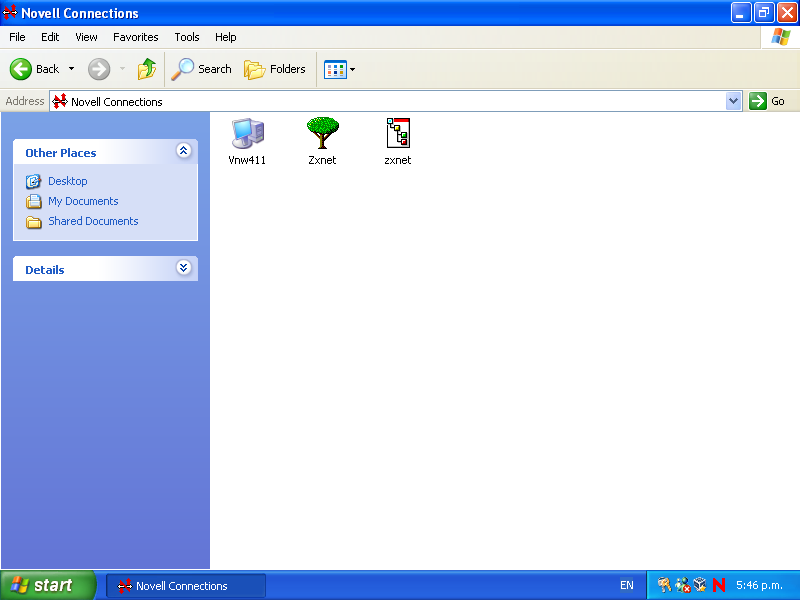The width and height of the screenshot is (800, 600).
Task: Click the Address bar field
Action: [x=395, y=102]
